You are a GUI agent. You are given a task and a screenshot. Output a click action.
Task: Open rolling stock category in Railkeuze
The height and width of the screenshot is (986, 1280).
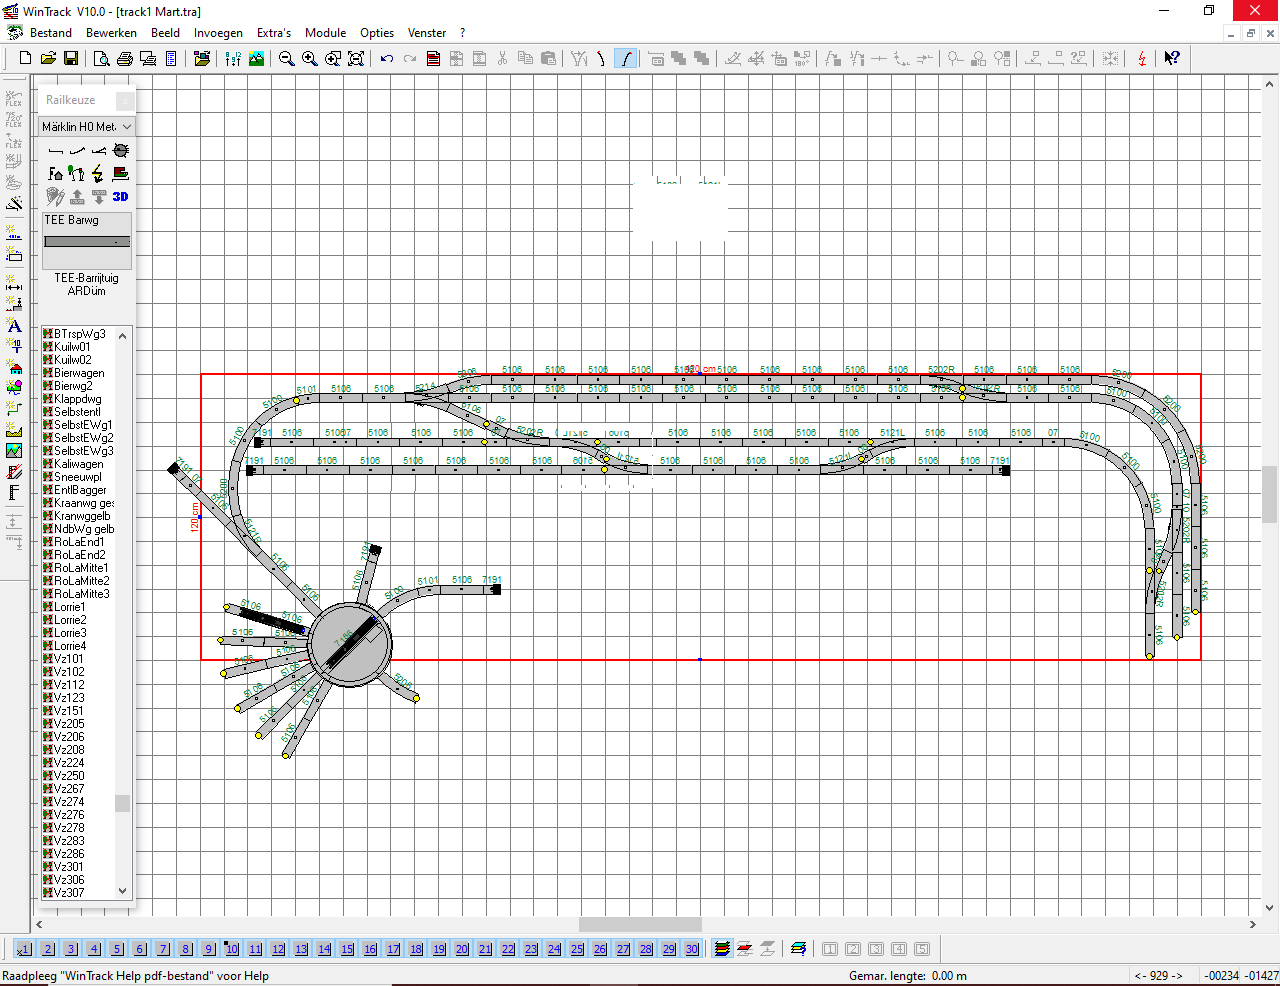[x=121, y=173]
